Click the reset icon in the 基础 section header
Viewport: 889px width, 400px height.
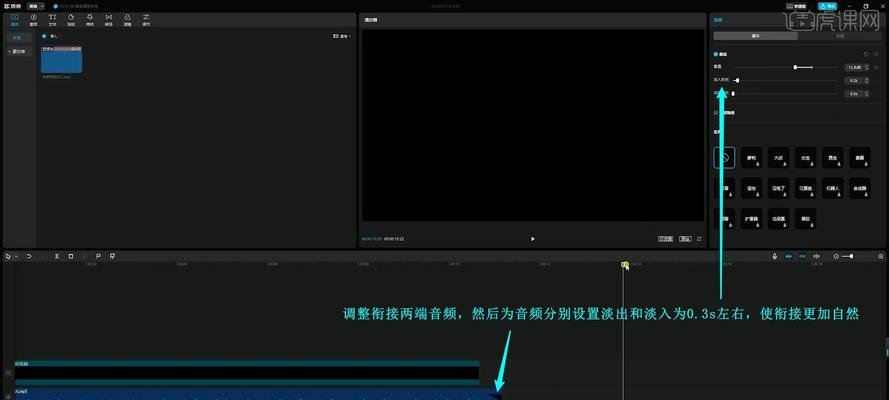(865, 54)
